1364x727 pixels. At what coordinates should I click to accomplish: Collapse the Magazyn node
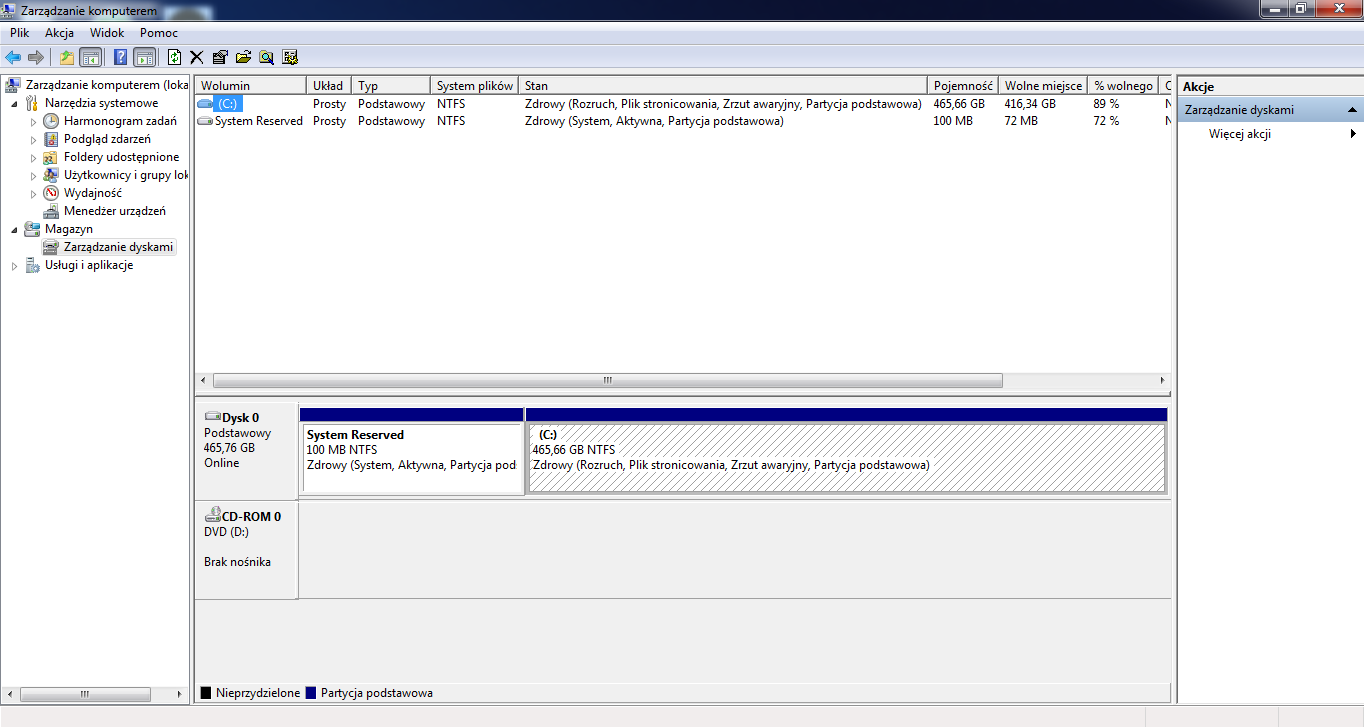pyautogui.click(x=14, y=230)
